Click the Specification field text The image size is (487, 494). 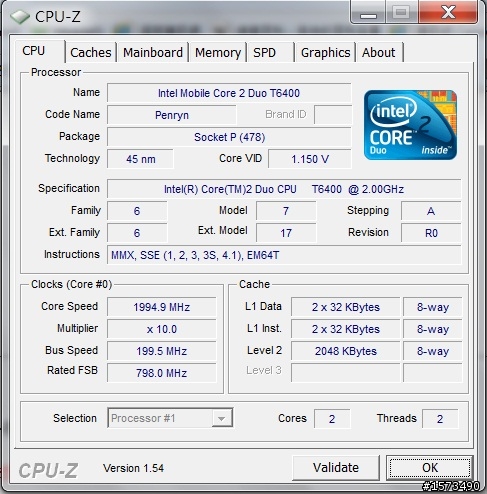point(284,189)
